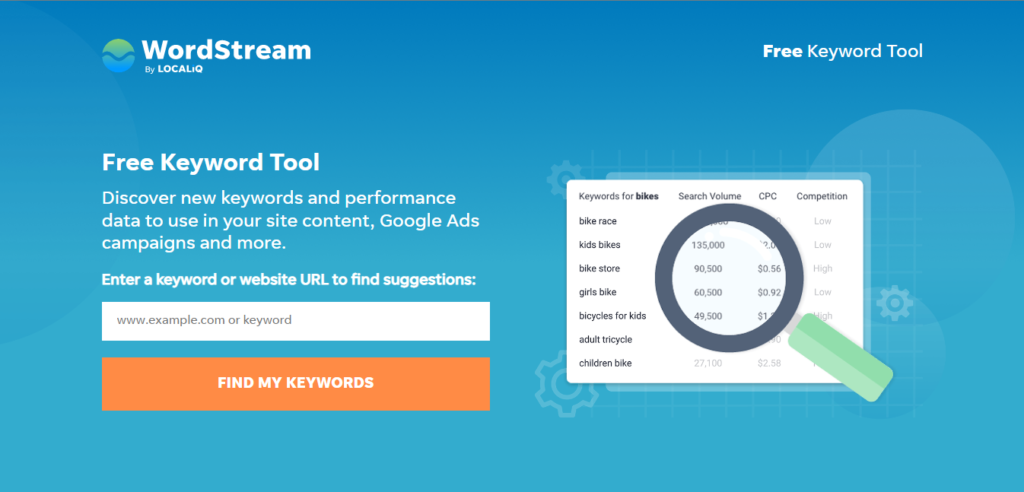Click the FIND MY KEYWORDS button

pyautogui.click(x=296, y=384)
